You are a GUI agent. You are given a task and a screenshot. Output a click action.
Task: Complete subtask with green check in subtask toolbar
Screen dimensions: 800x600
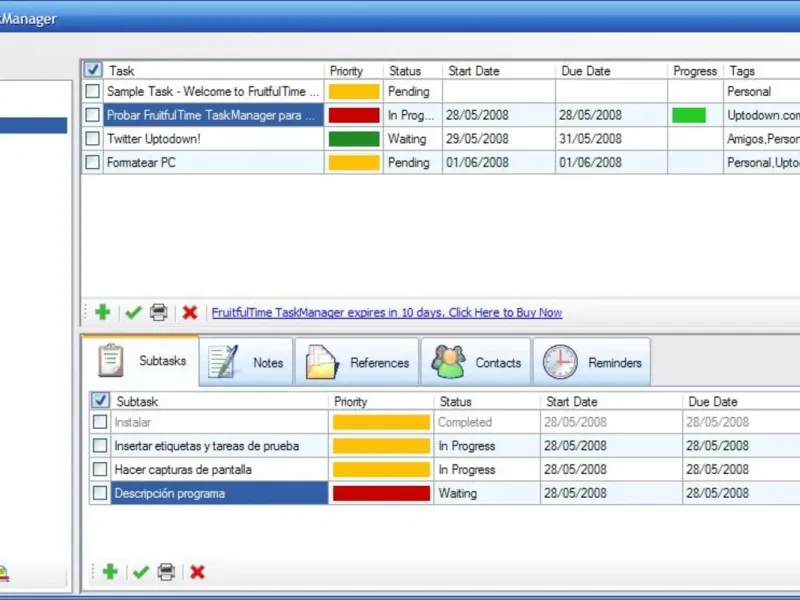(141, 572)
